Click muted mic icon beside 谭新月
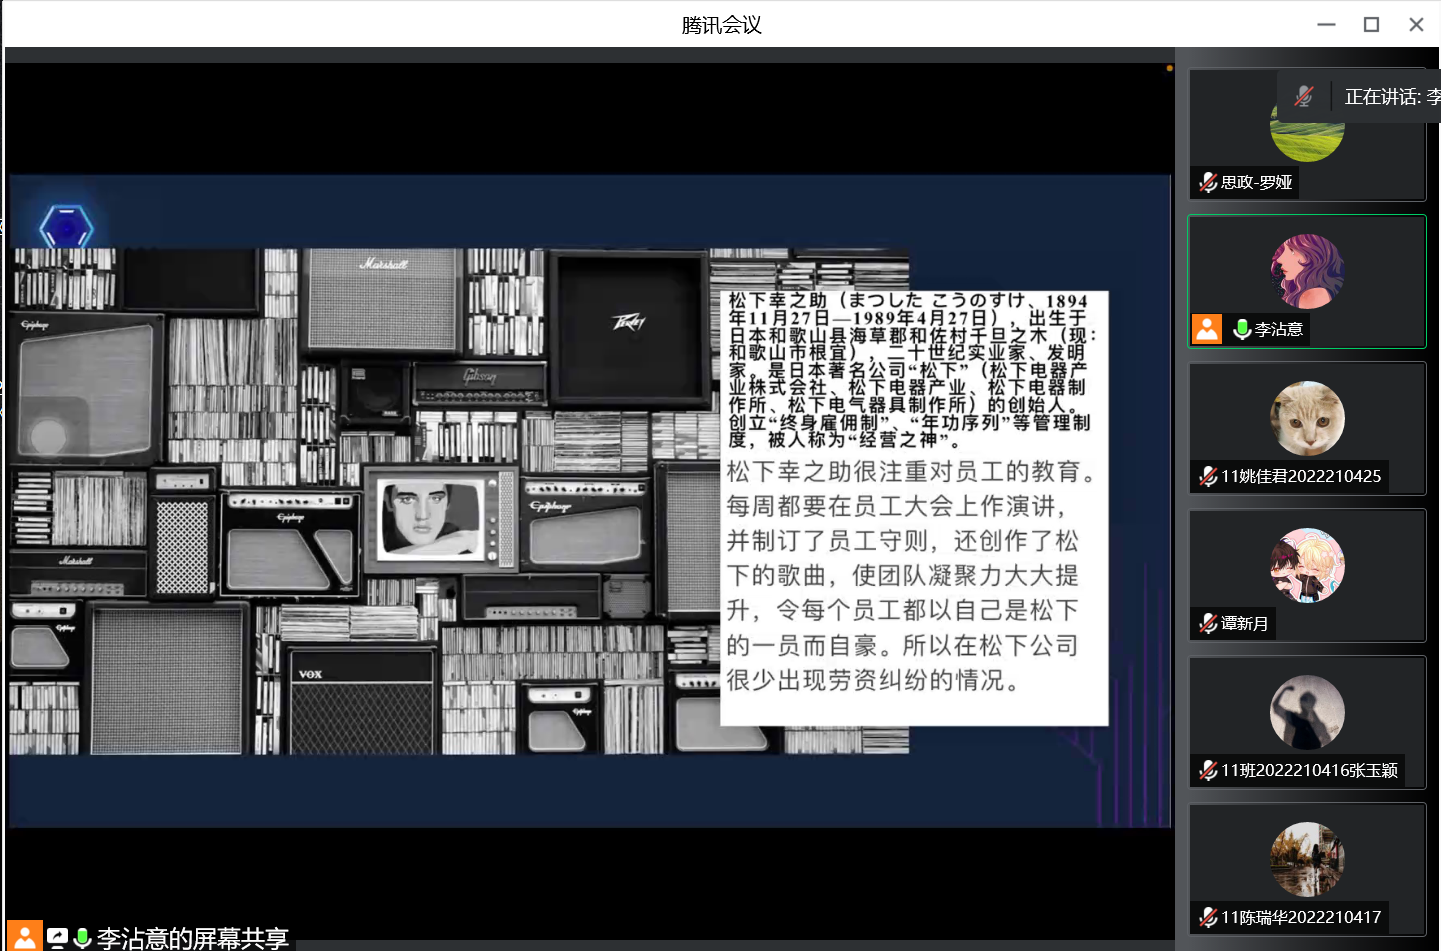This screenshot has height=951, width=1441. (x=1208, y=623)
